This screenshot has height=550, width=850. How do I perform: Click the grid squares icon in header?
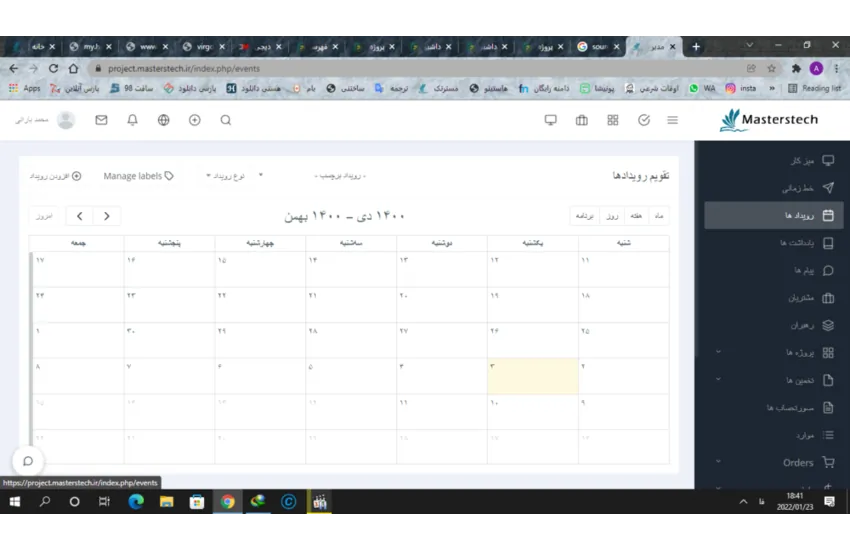tap(613, 120)
